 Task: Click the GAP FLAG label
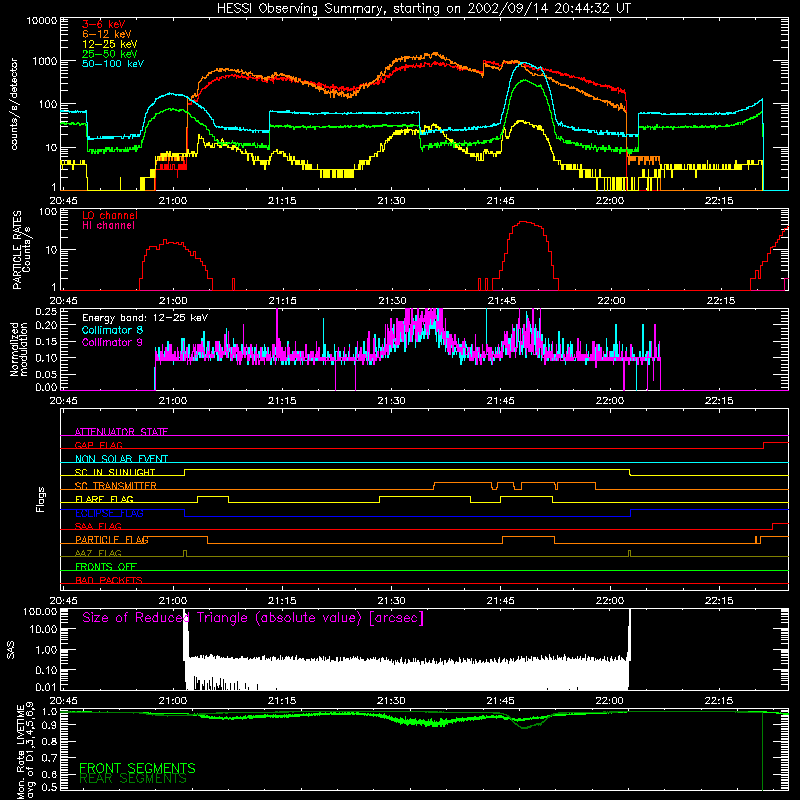tap(98, 445)
